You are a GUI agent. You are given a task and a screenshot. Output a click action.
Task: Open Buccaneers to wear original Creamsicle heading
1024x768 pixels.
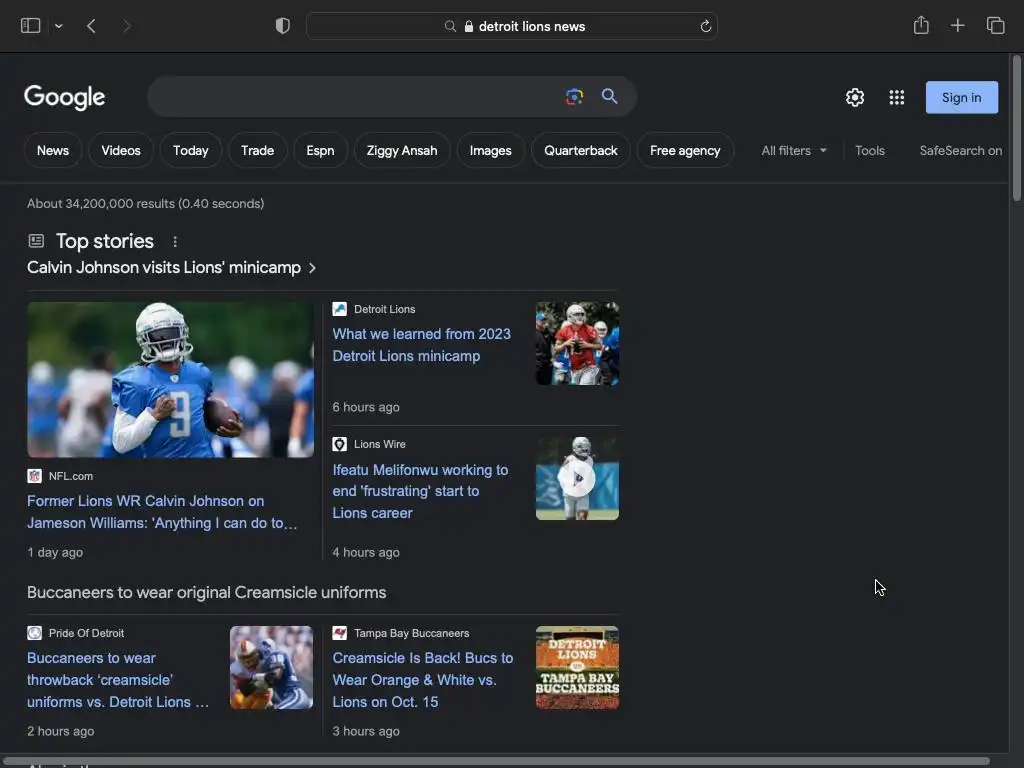(x=206, y=592)
